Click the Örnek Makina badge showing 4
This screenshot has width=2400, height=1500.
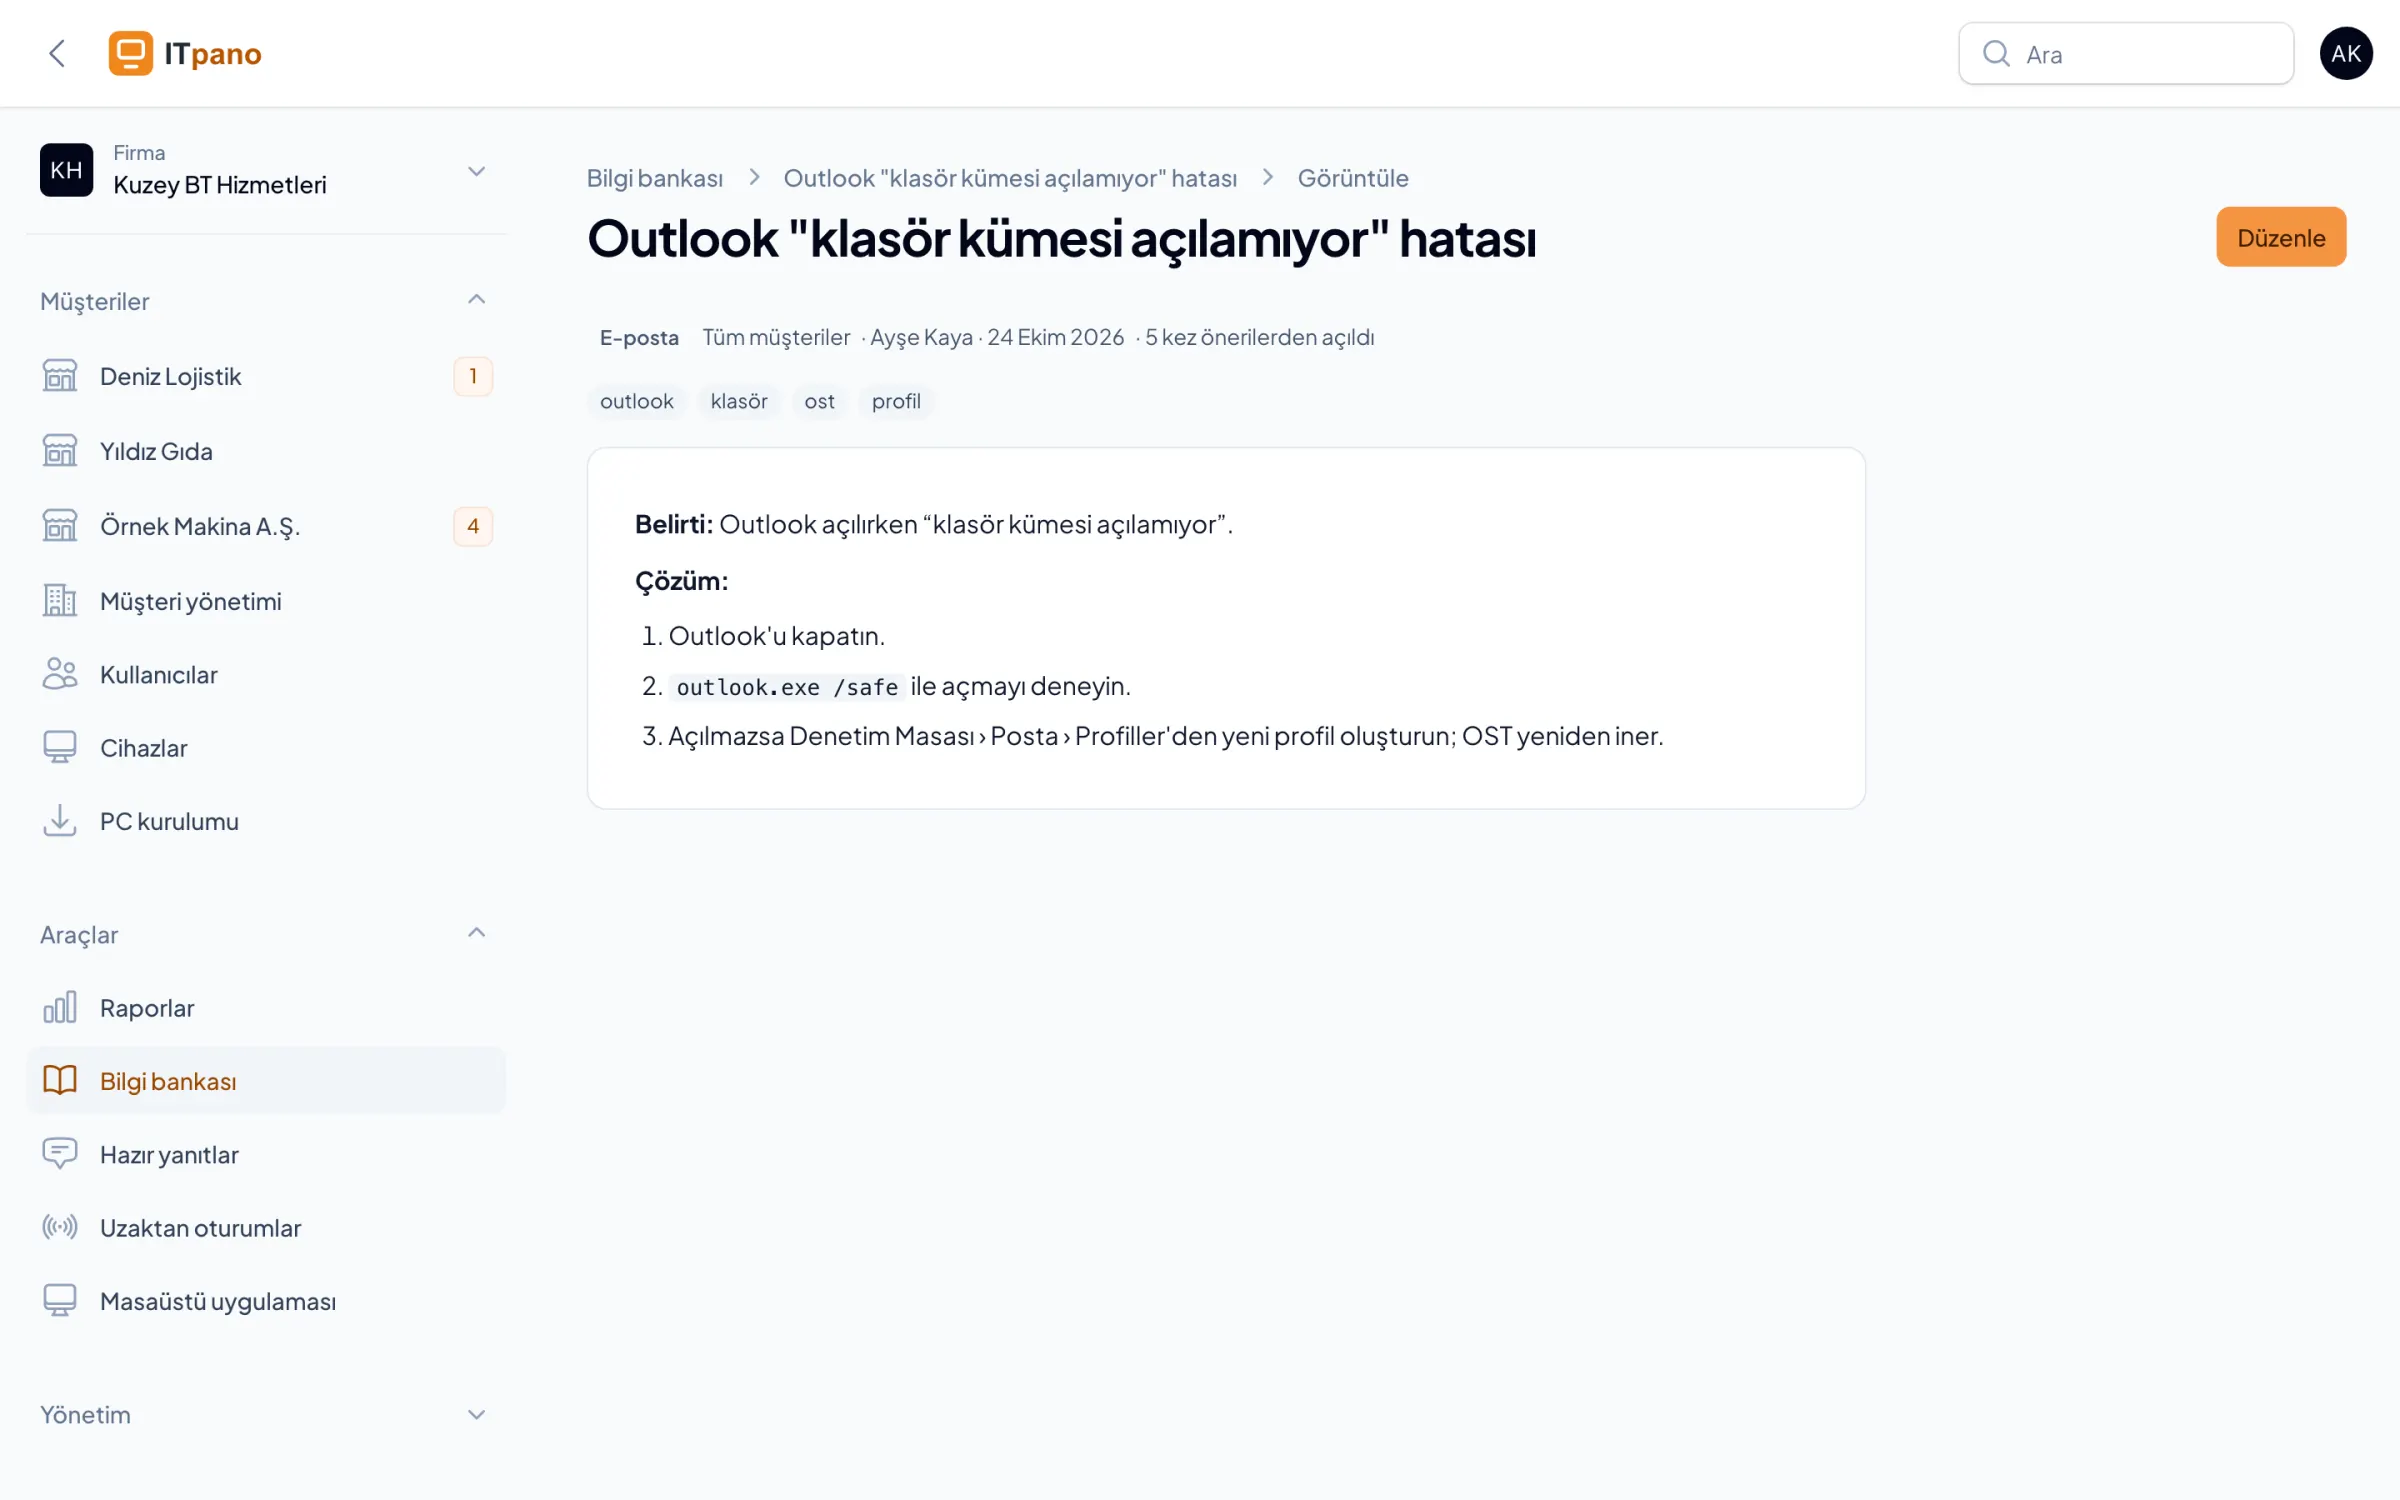pyautogui.click(x=473, y=526)
